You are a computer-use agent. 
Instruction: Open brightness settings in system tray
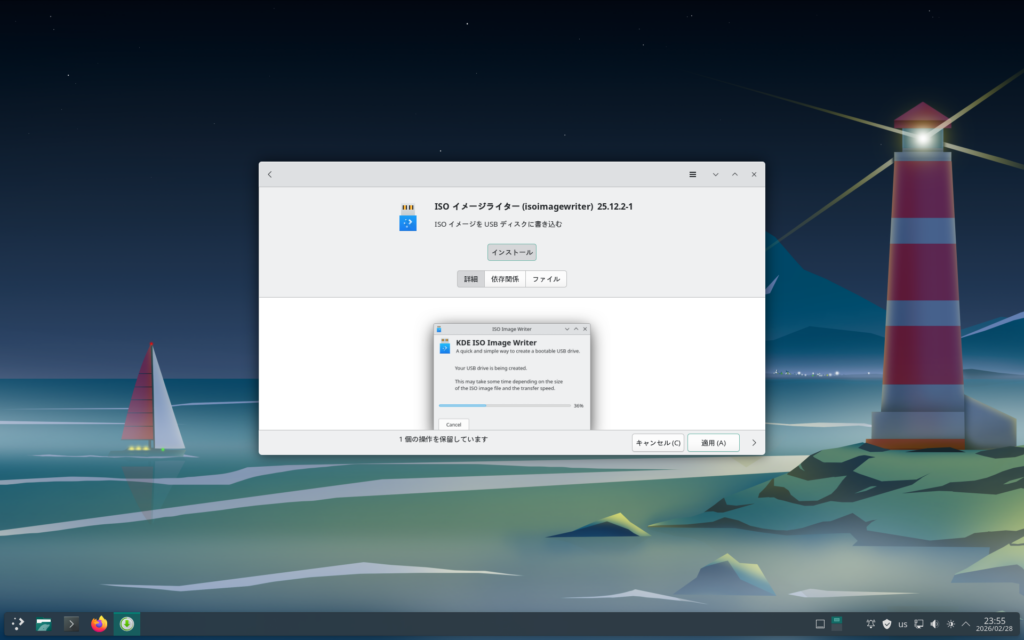[950, 624]
